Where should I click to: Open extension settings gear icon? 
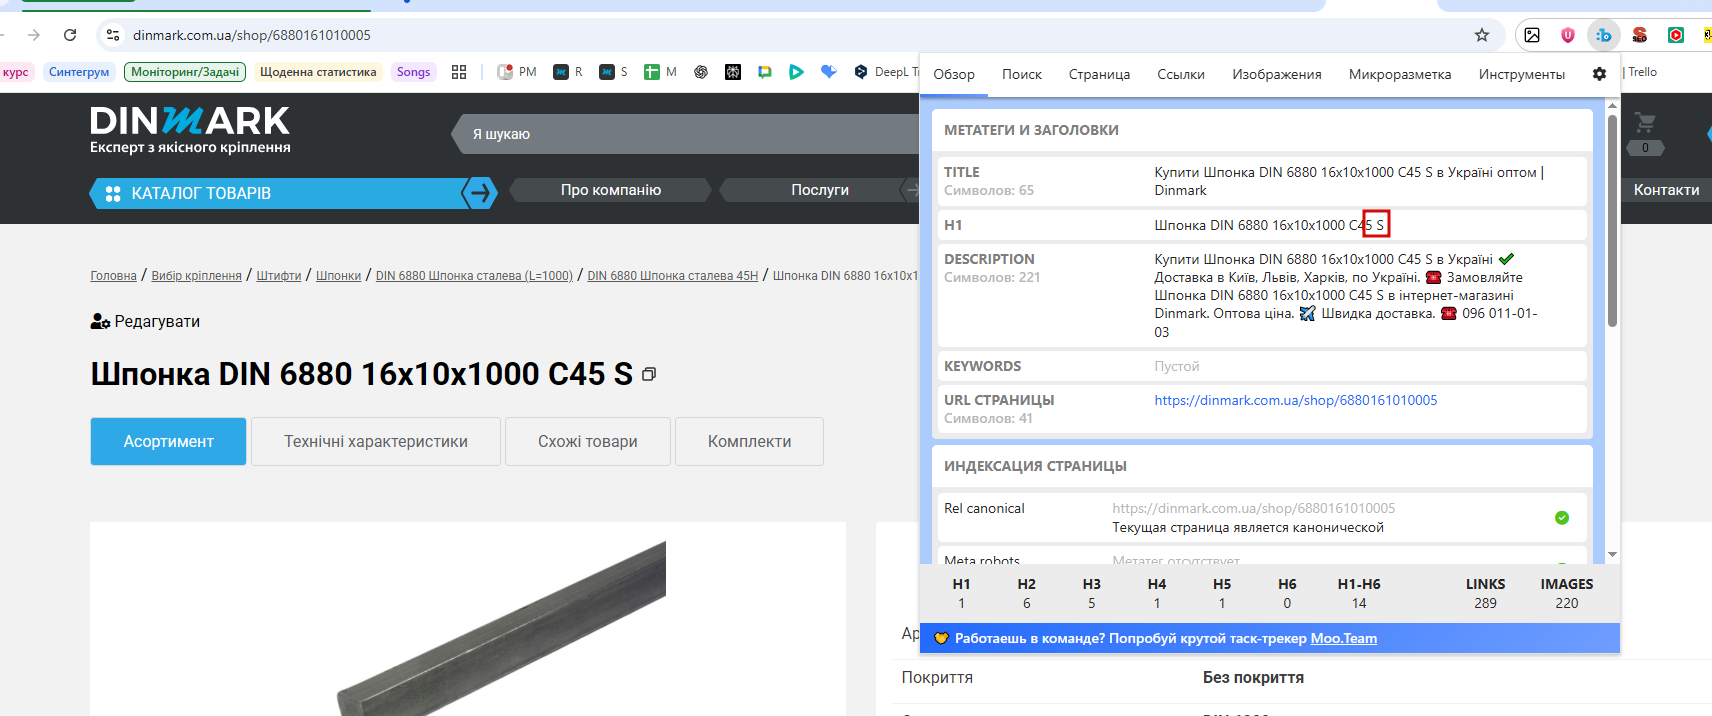click(1599, 74)
